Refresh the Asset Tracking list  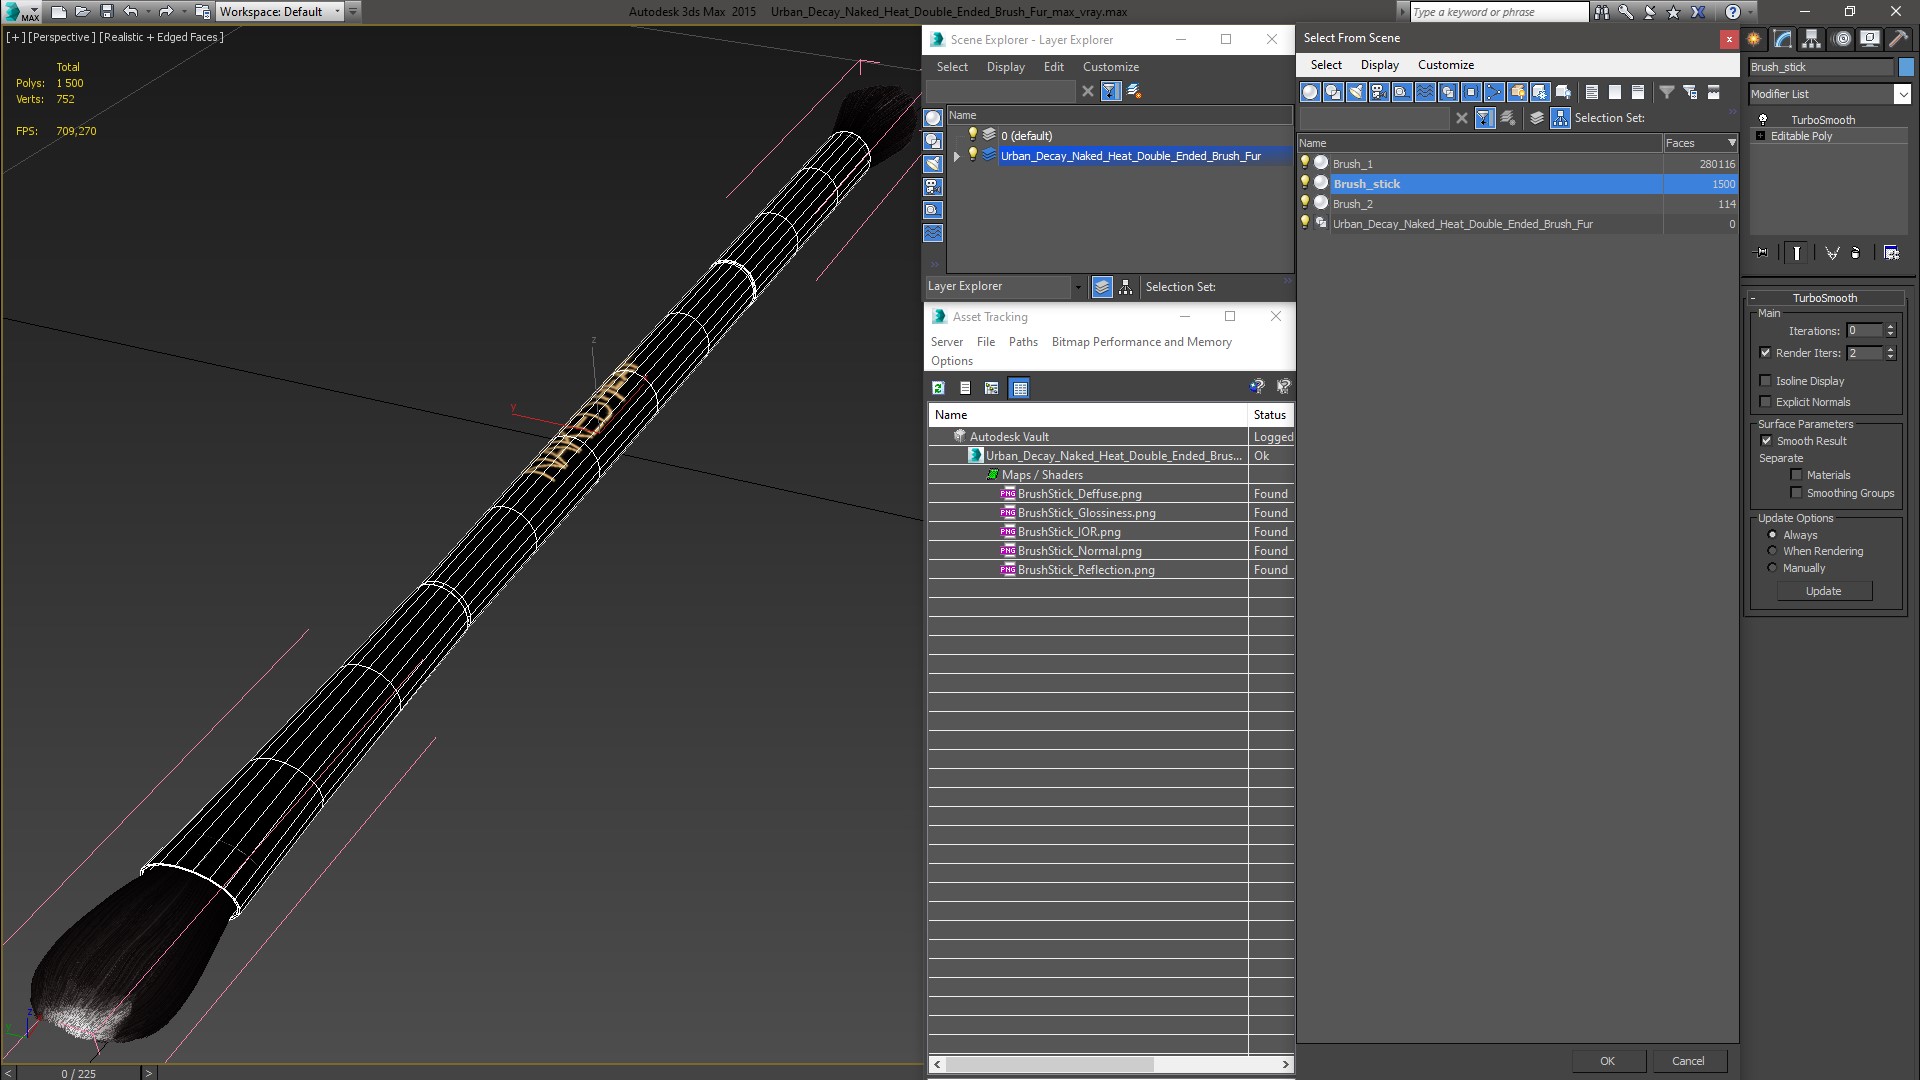(x=938, y=388)
